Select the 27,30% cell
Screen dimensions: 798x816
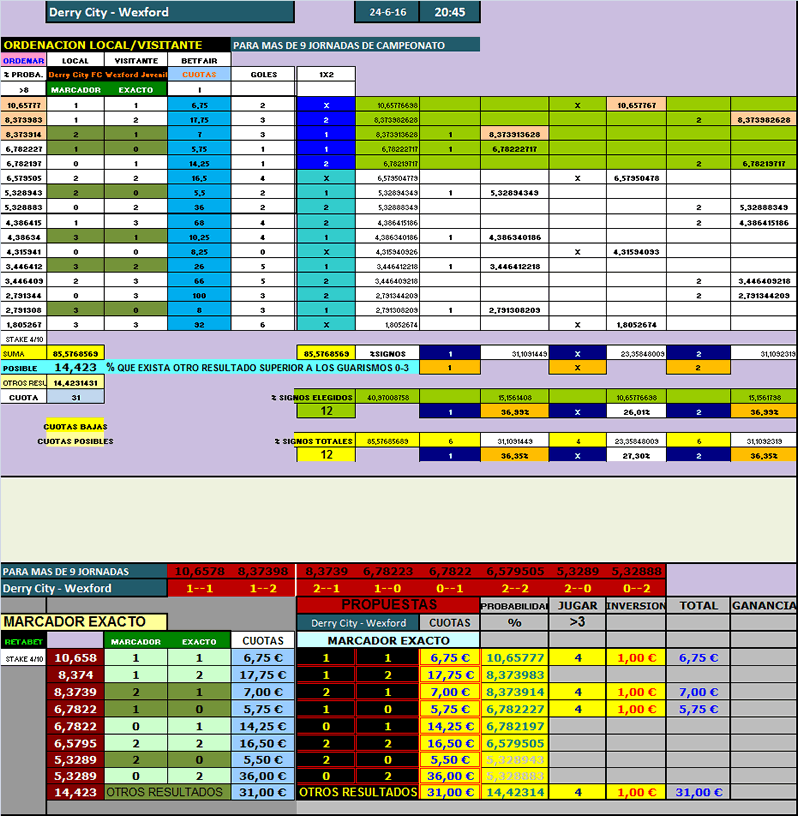tap(636, 455)
